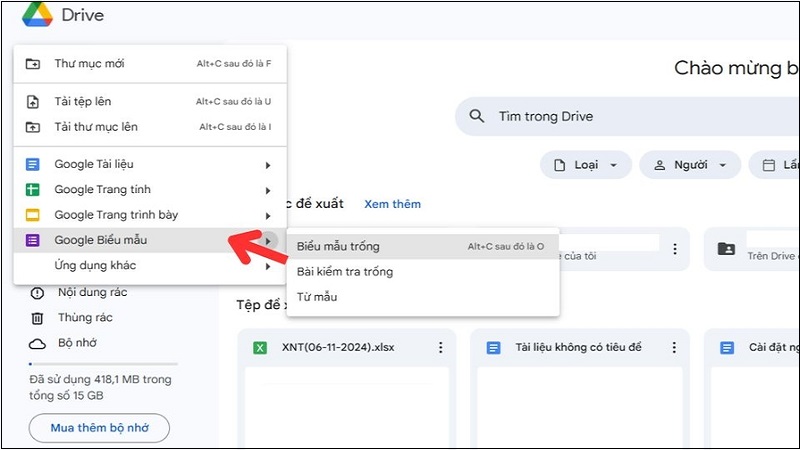Viewport: 800px width, 450px height.
Task: Click the storage usage progress bar
Action: tap(104, 364)
